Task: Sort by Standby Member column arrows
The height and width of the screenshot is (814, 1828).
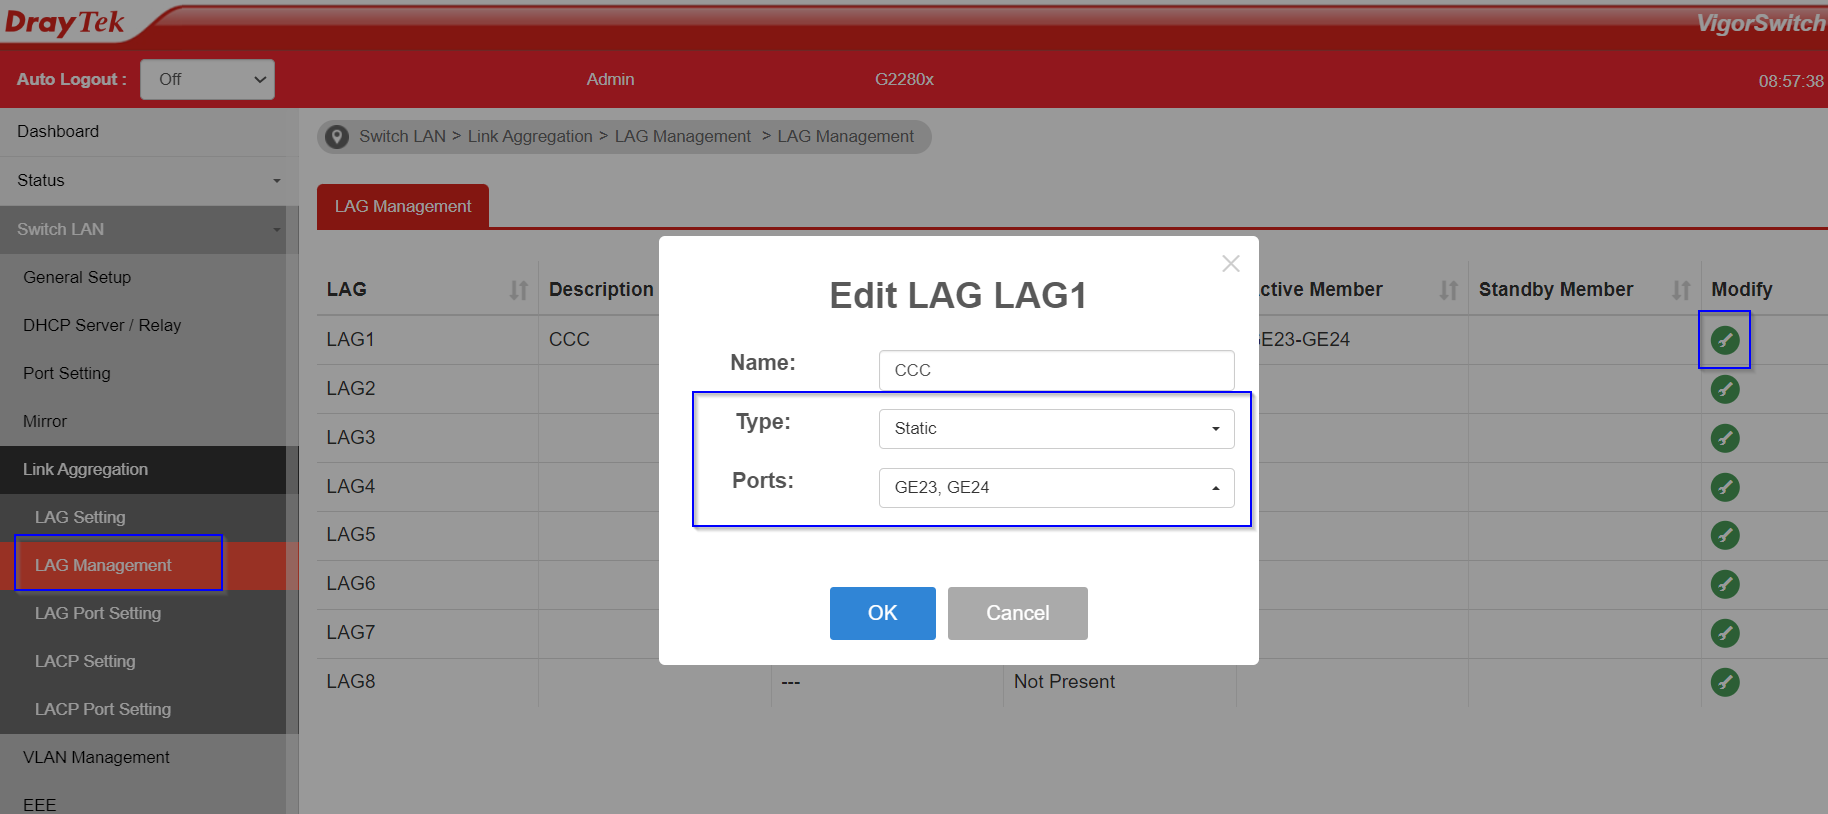Action: coord(1681,290)
